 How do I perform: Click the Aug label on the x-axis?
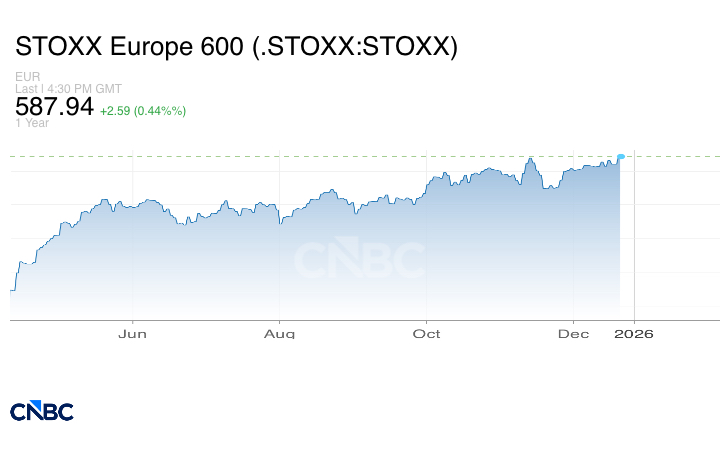pyautogui.click(x=280, y=334)
